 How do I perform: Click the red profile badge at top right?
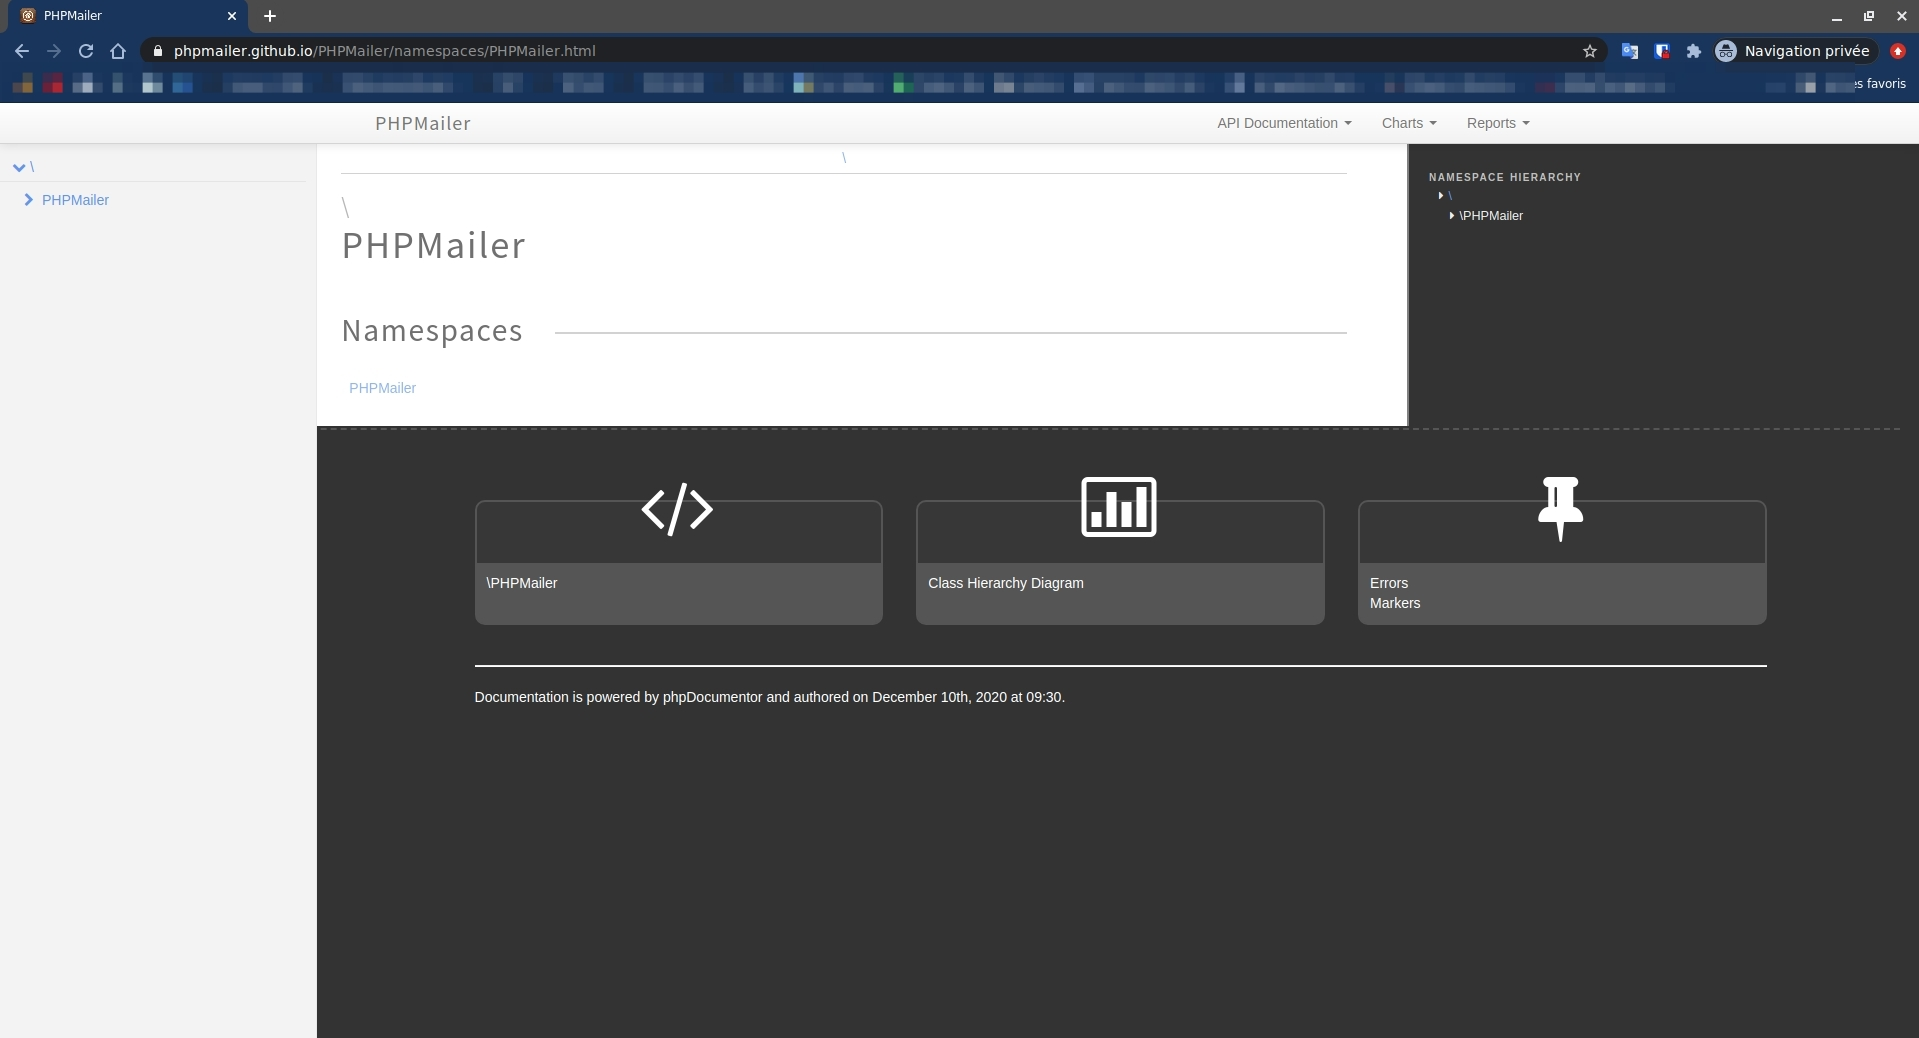click(1897, 51)
